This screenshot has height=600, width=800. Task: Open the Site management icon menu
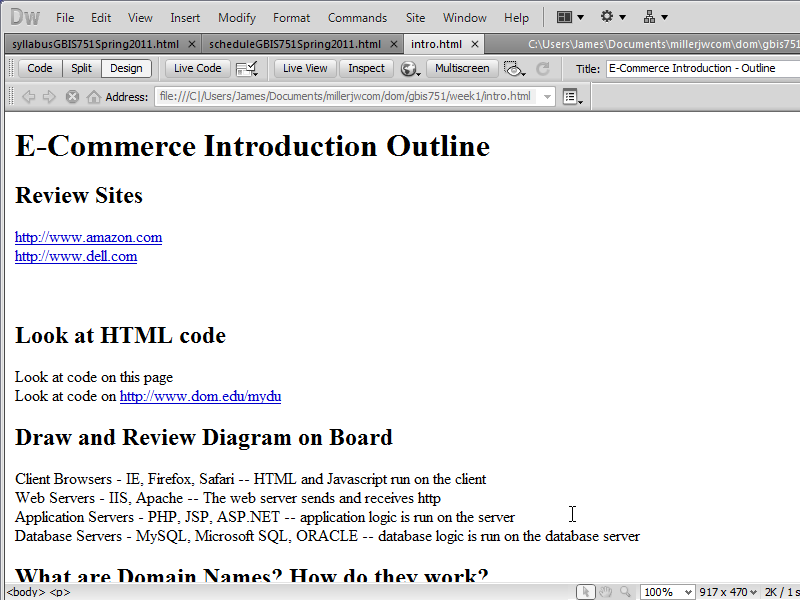tap(655, 17)
